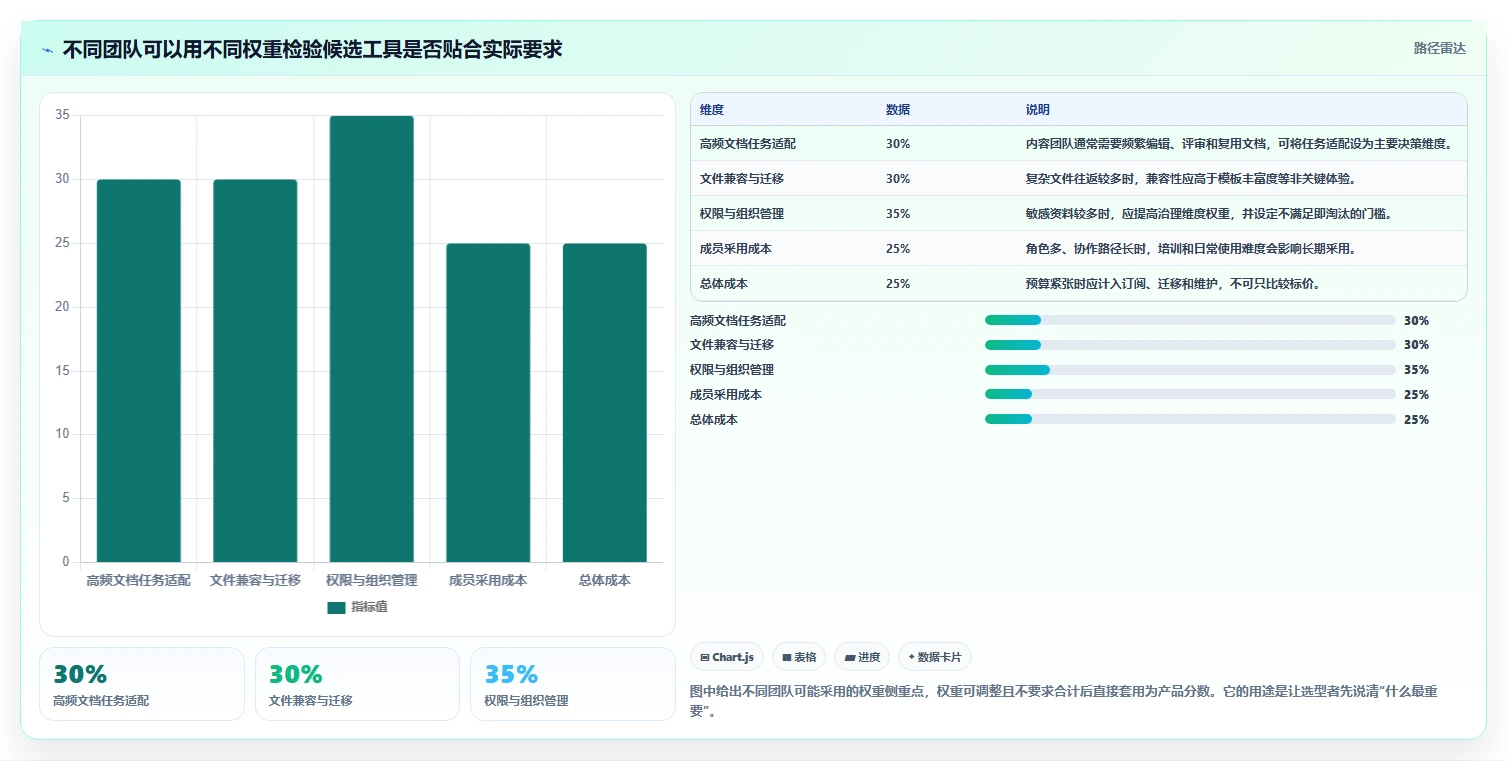Click the 35% 权限与组织管理 data card
1507x761 pixels.
[x=573, y=684]
